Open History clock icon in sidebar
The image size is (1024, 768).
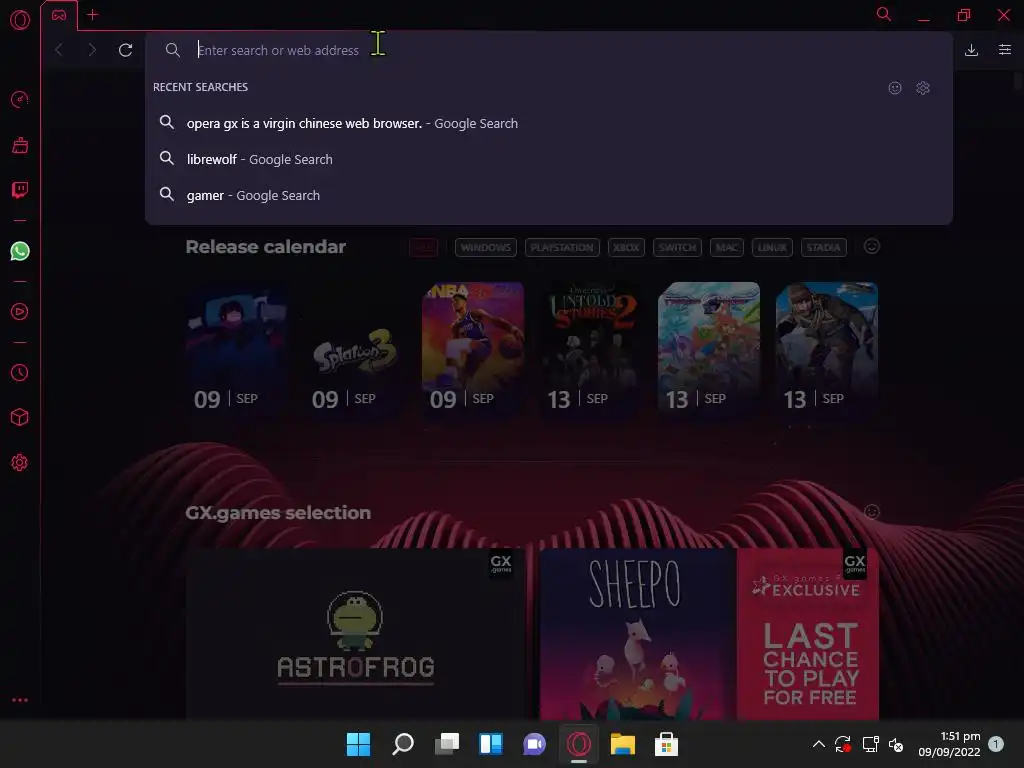click(20, 372)
